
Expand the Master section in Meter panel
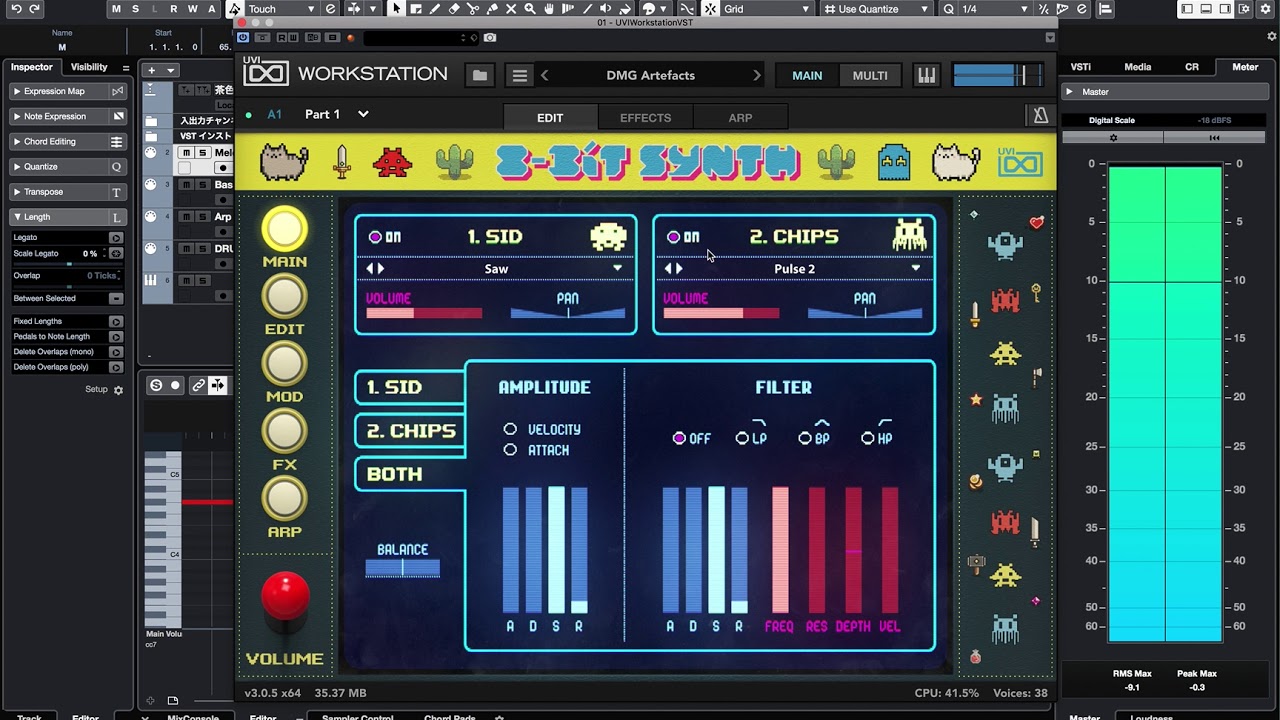tap(1069, 92)
